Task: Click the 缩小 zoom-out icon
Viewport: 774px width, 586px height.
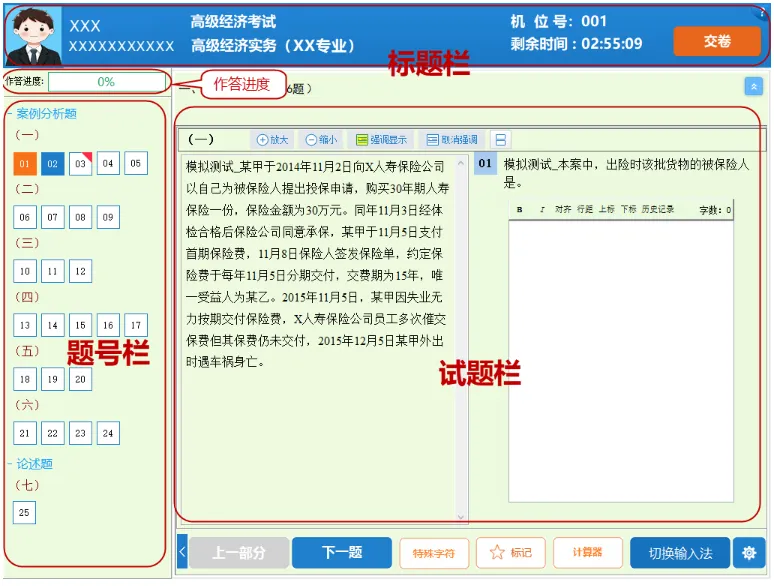Action: [x=321, y=140]
